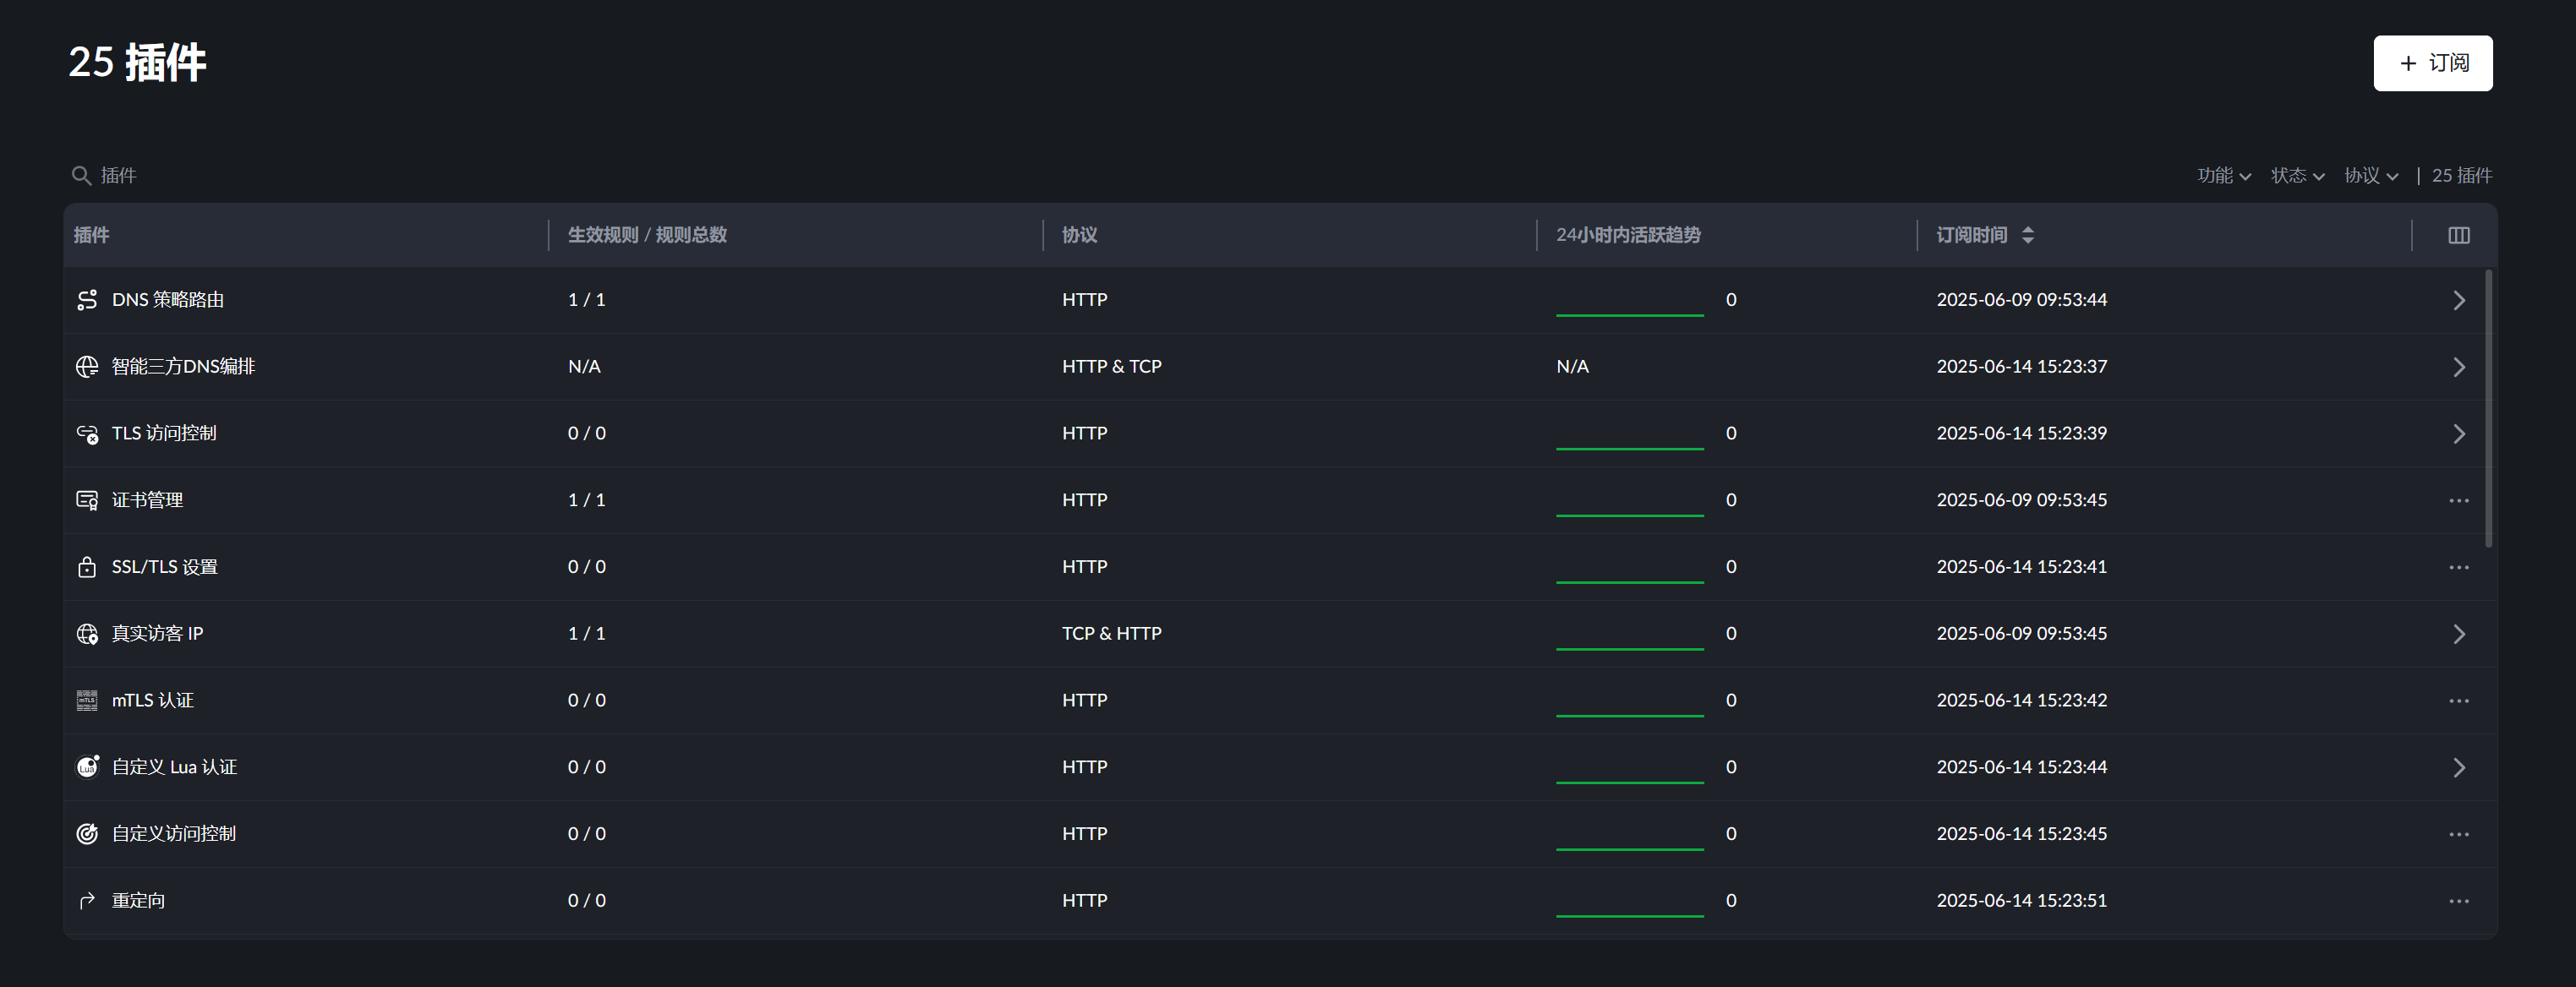Open the 状态 filter dropdown
The image size is (2576, 987).
(2296, 176)
